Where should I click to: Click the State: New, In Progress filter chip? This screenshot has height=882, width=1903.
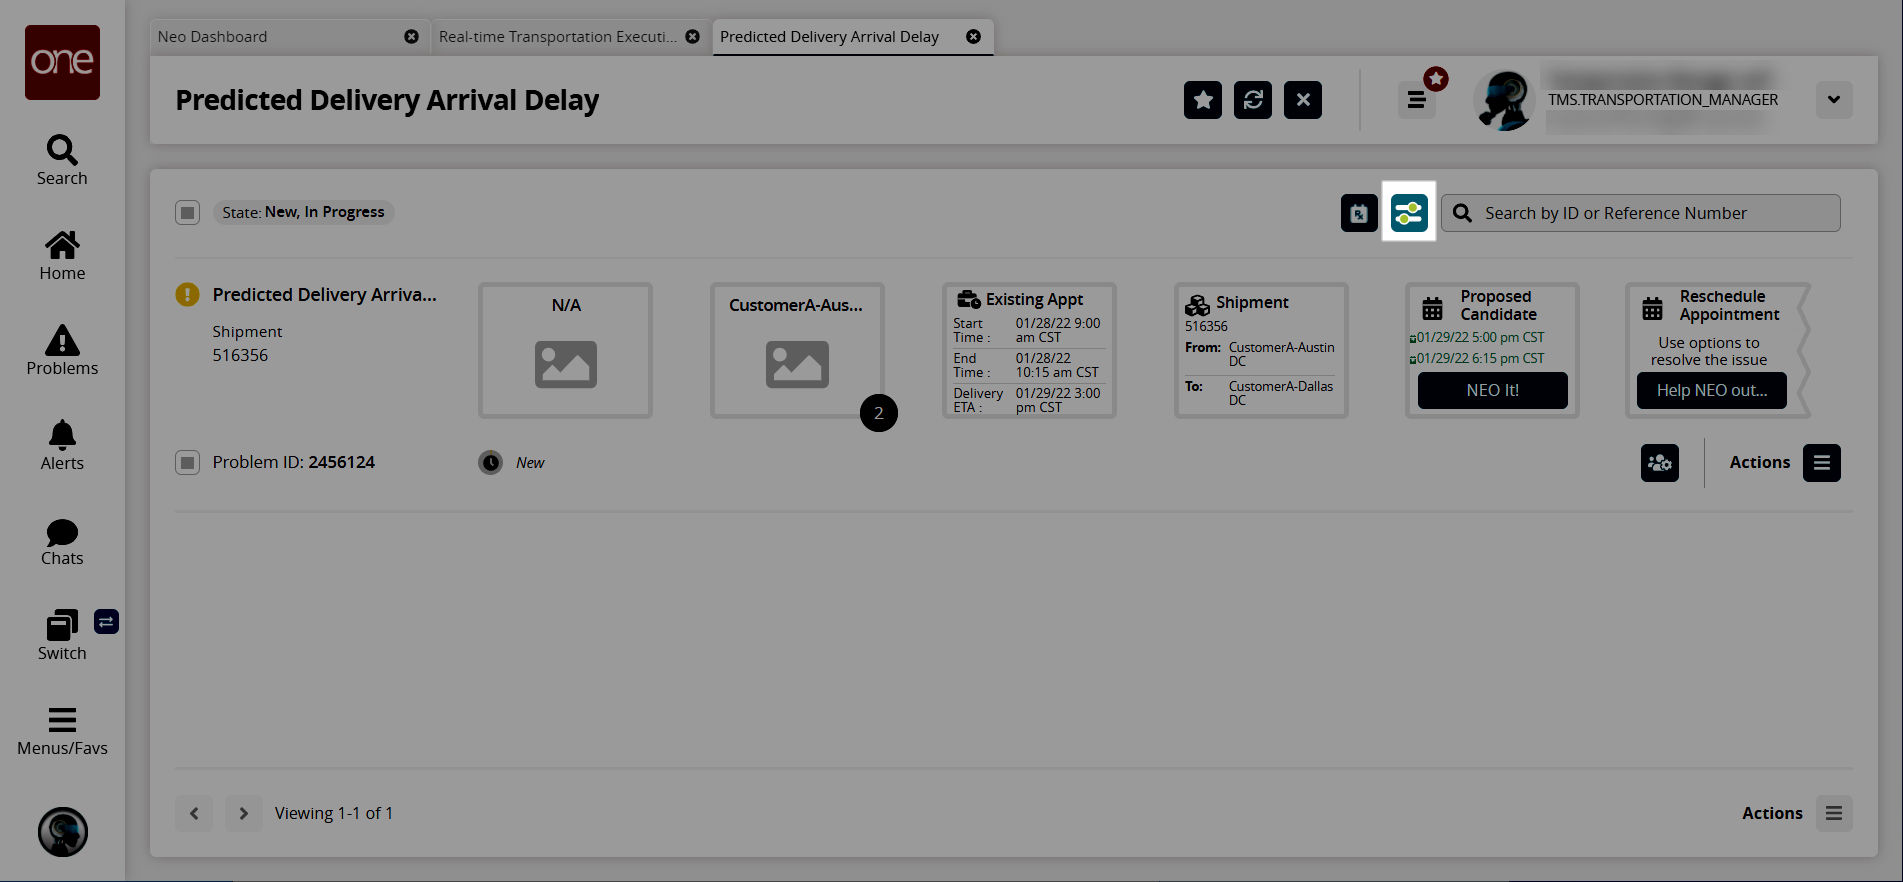point(303,212)
